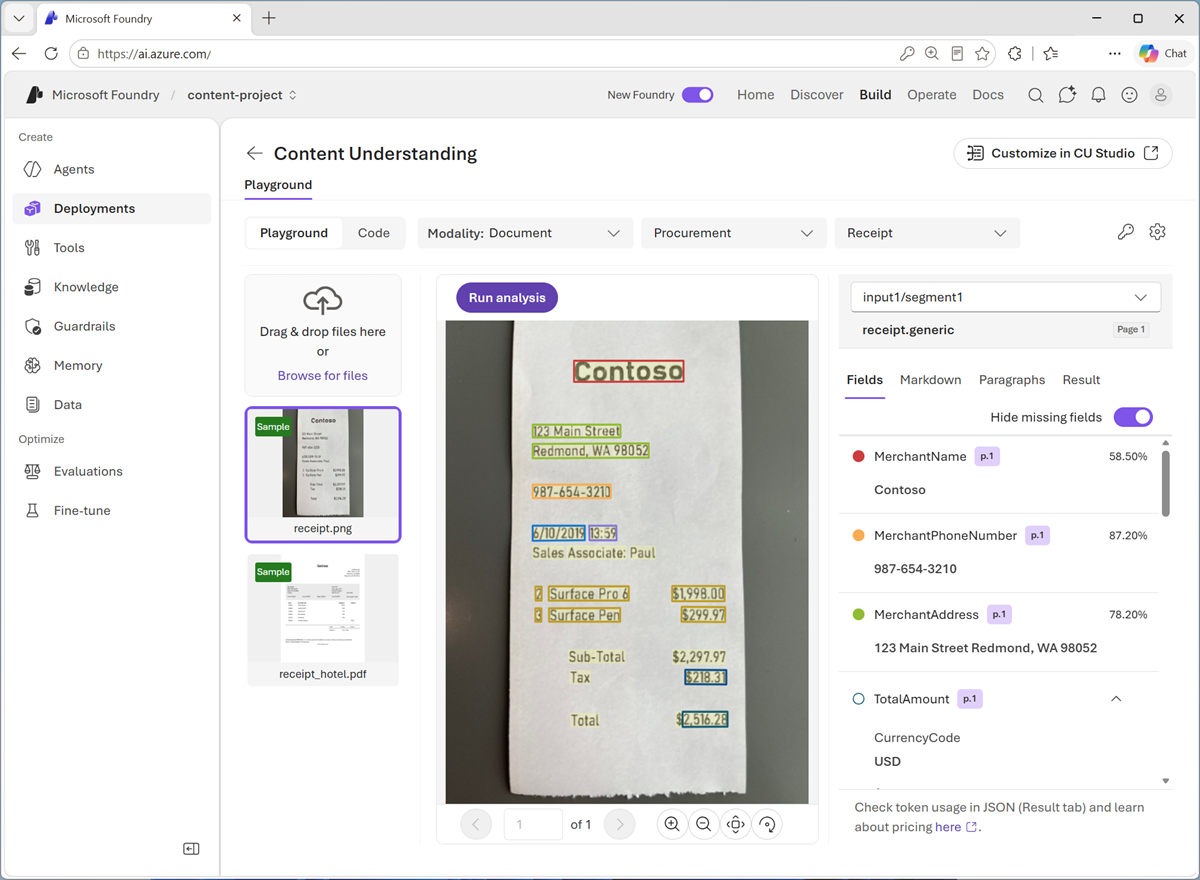Click the Microsoft Foundry logo
Viewport: 1200px width, 880px height.
click(x=35, y=95)
